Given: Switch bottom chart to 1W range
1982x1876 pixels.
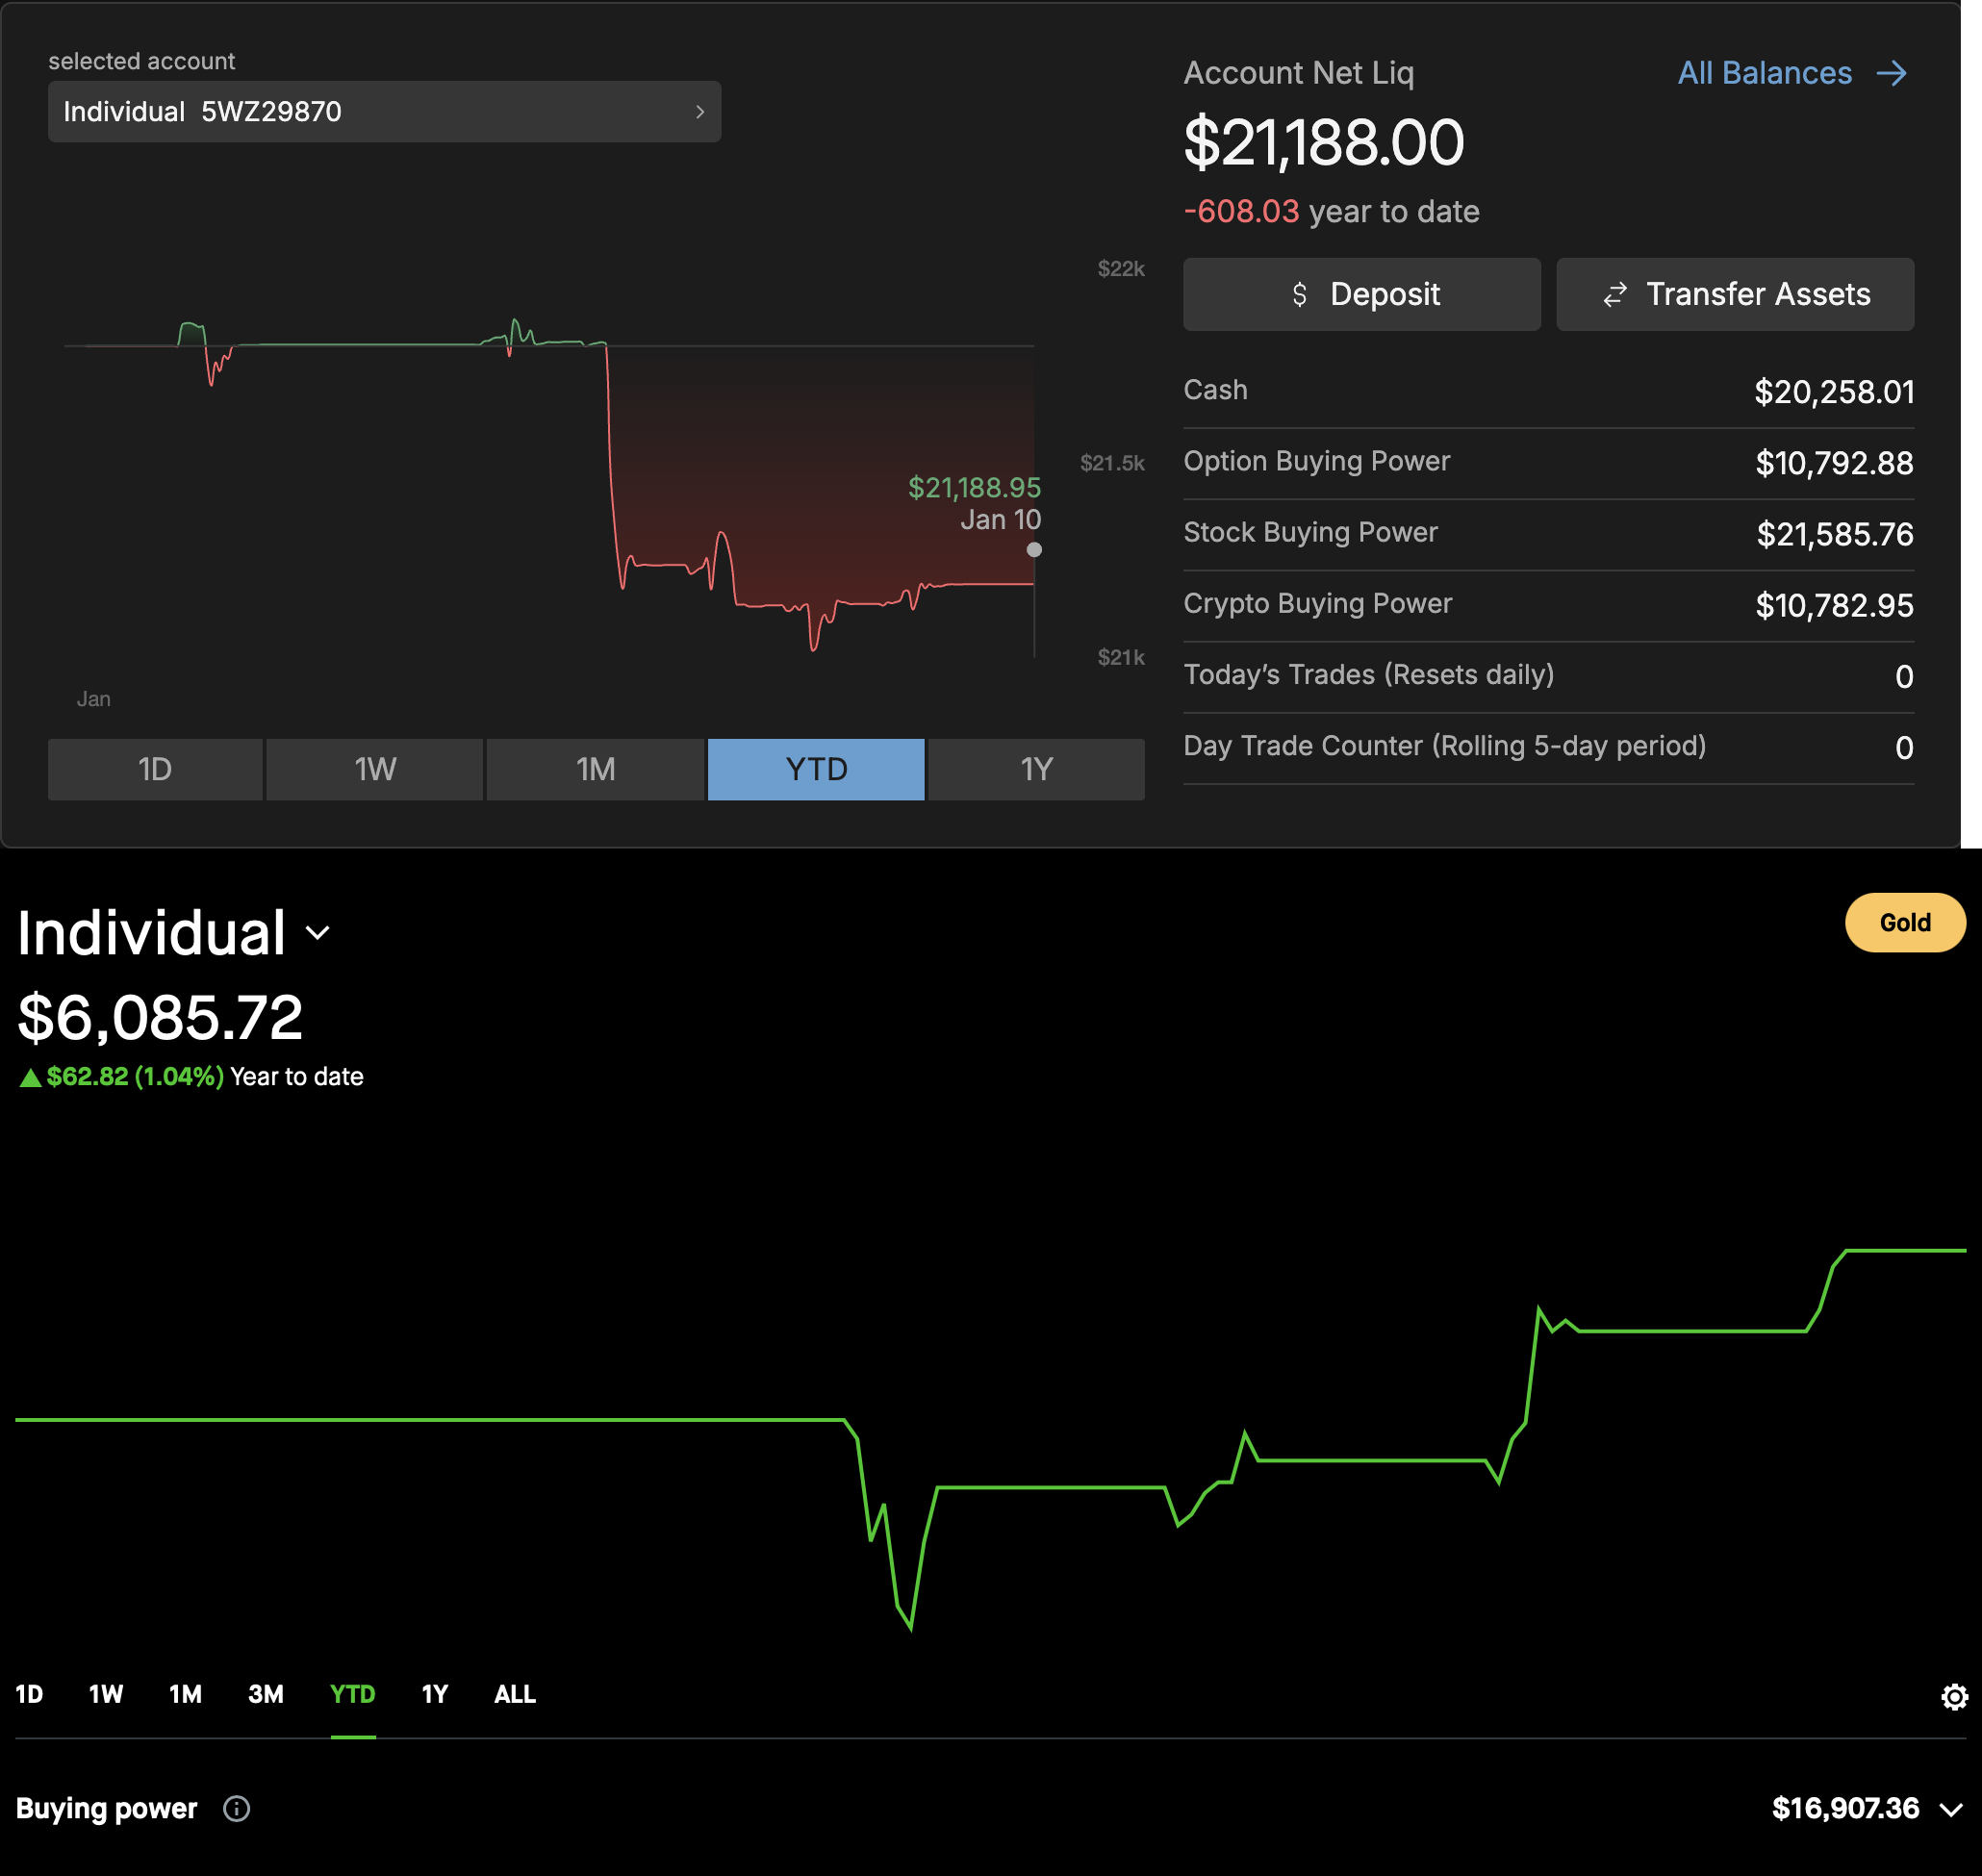Looking at the screenshot, I should click(105, 1694).
